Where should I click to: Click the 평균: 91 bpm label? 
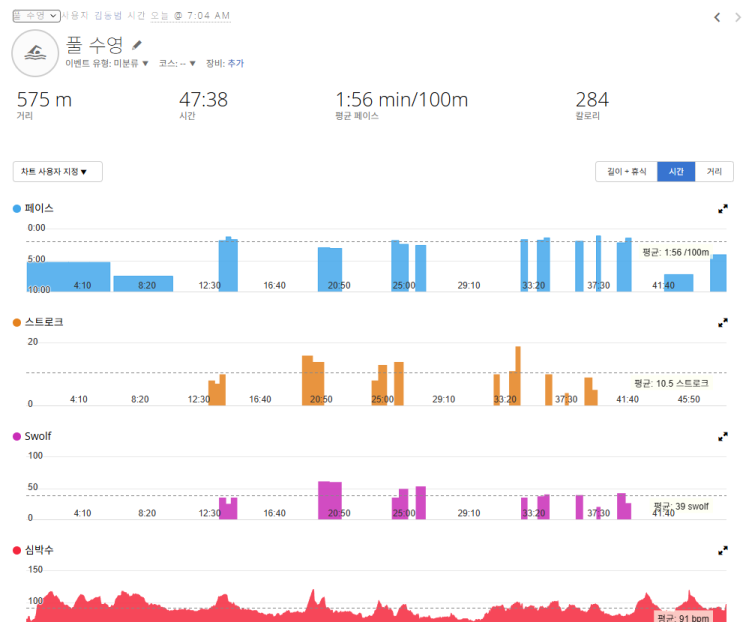[x=683, y=618]
